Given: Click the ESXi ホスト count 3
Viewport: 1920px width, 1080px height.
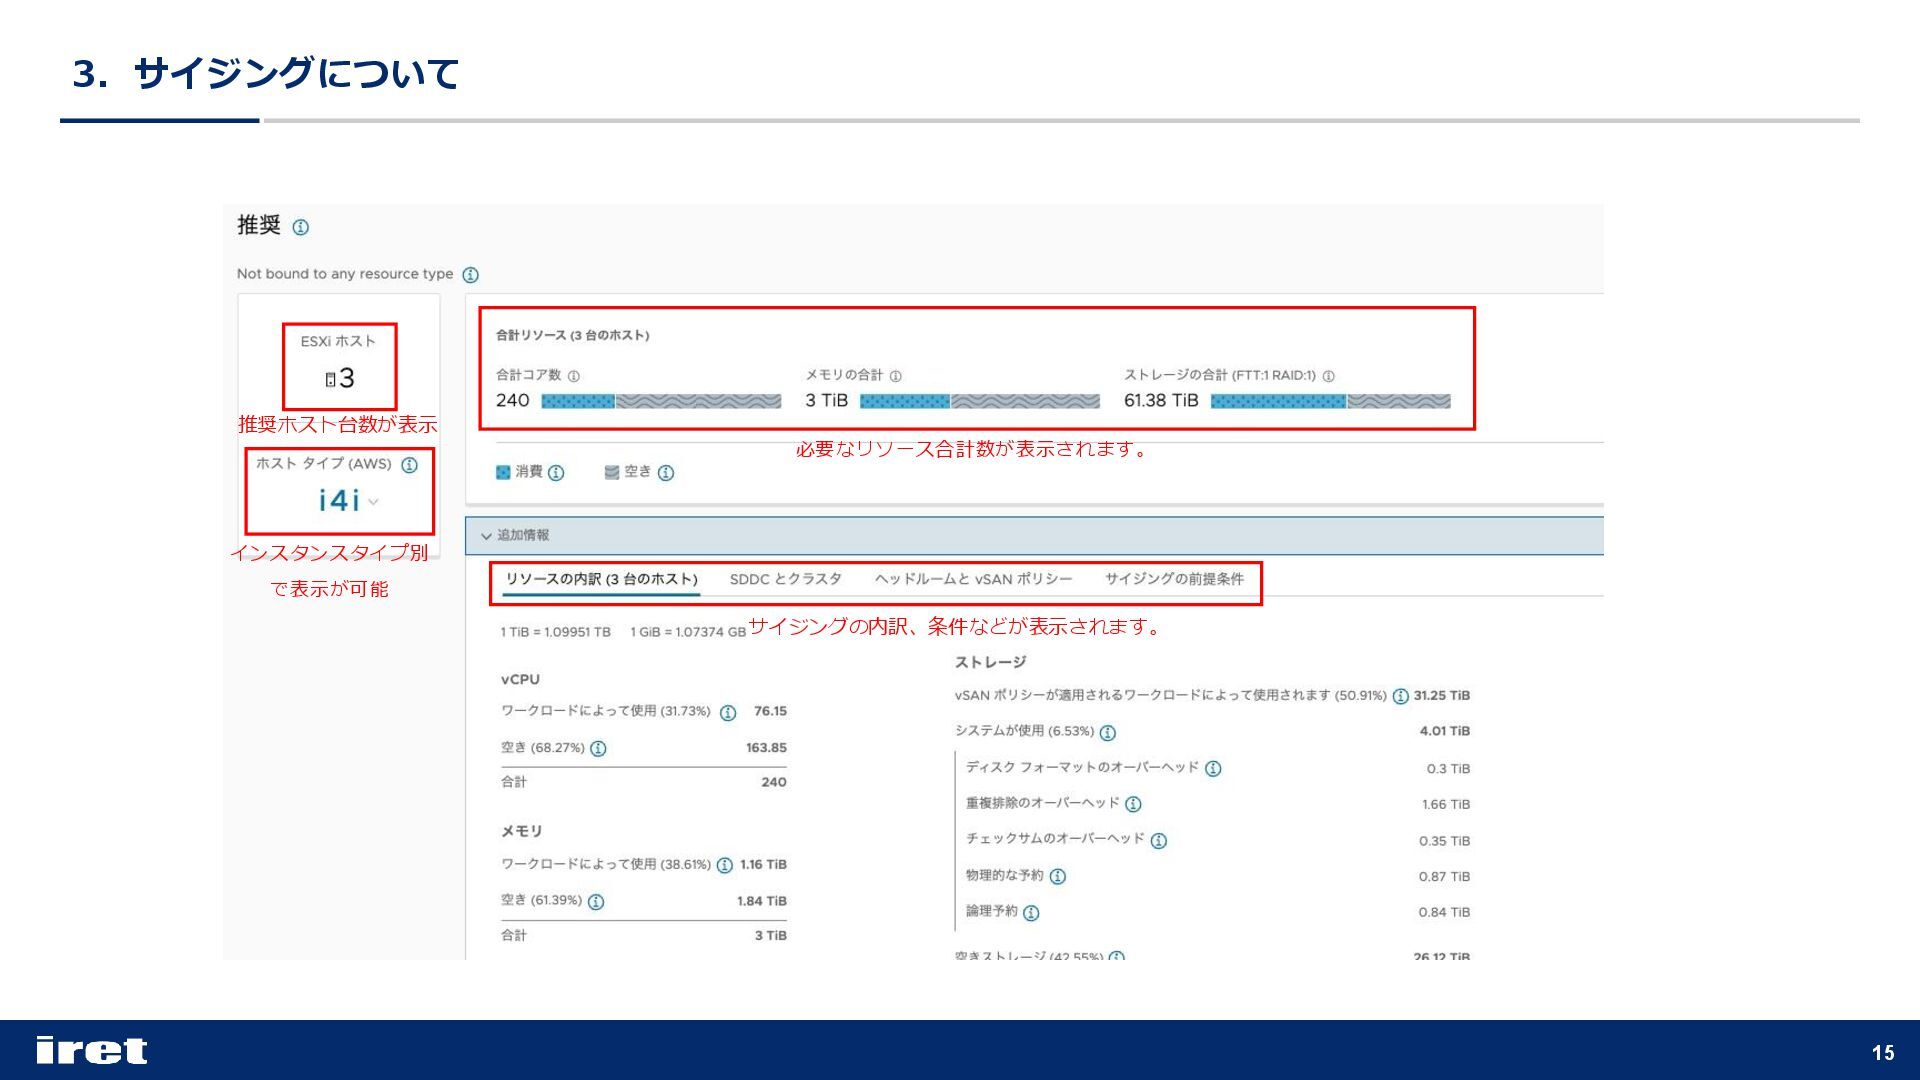Looking at the screenshot, I should (x=345, y=378).
